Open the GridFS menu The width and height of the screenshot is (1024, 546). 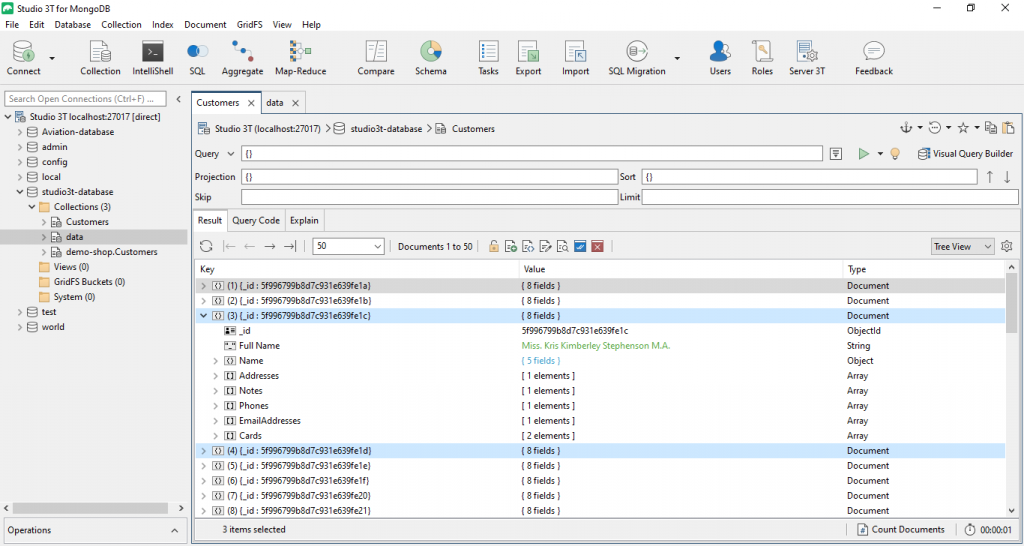click(x=249, y=25)
